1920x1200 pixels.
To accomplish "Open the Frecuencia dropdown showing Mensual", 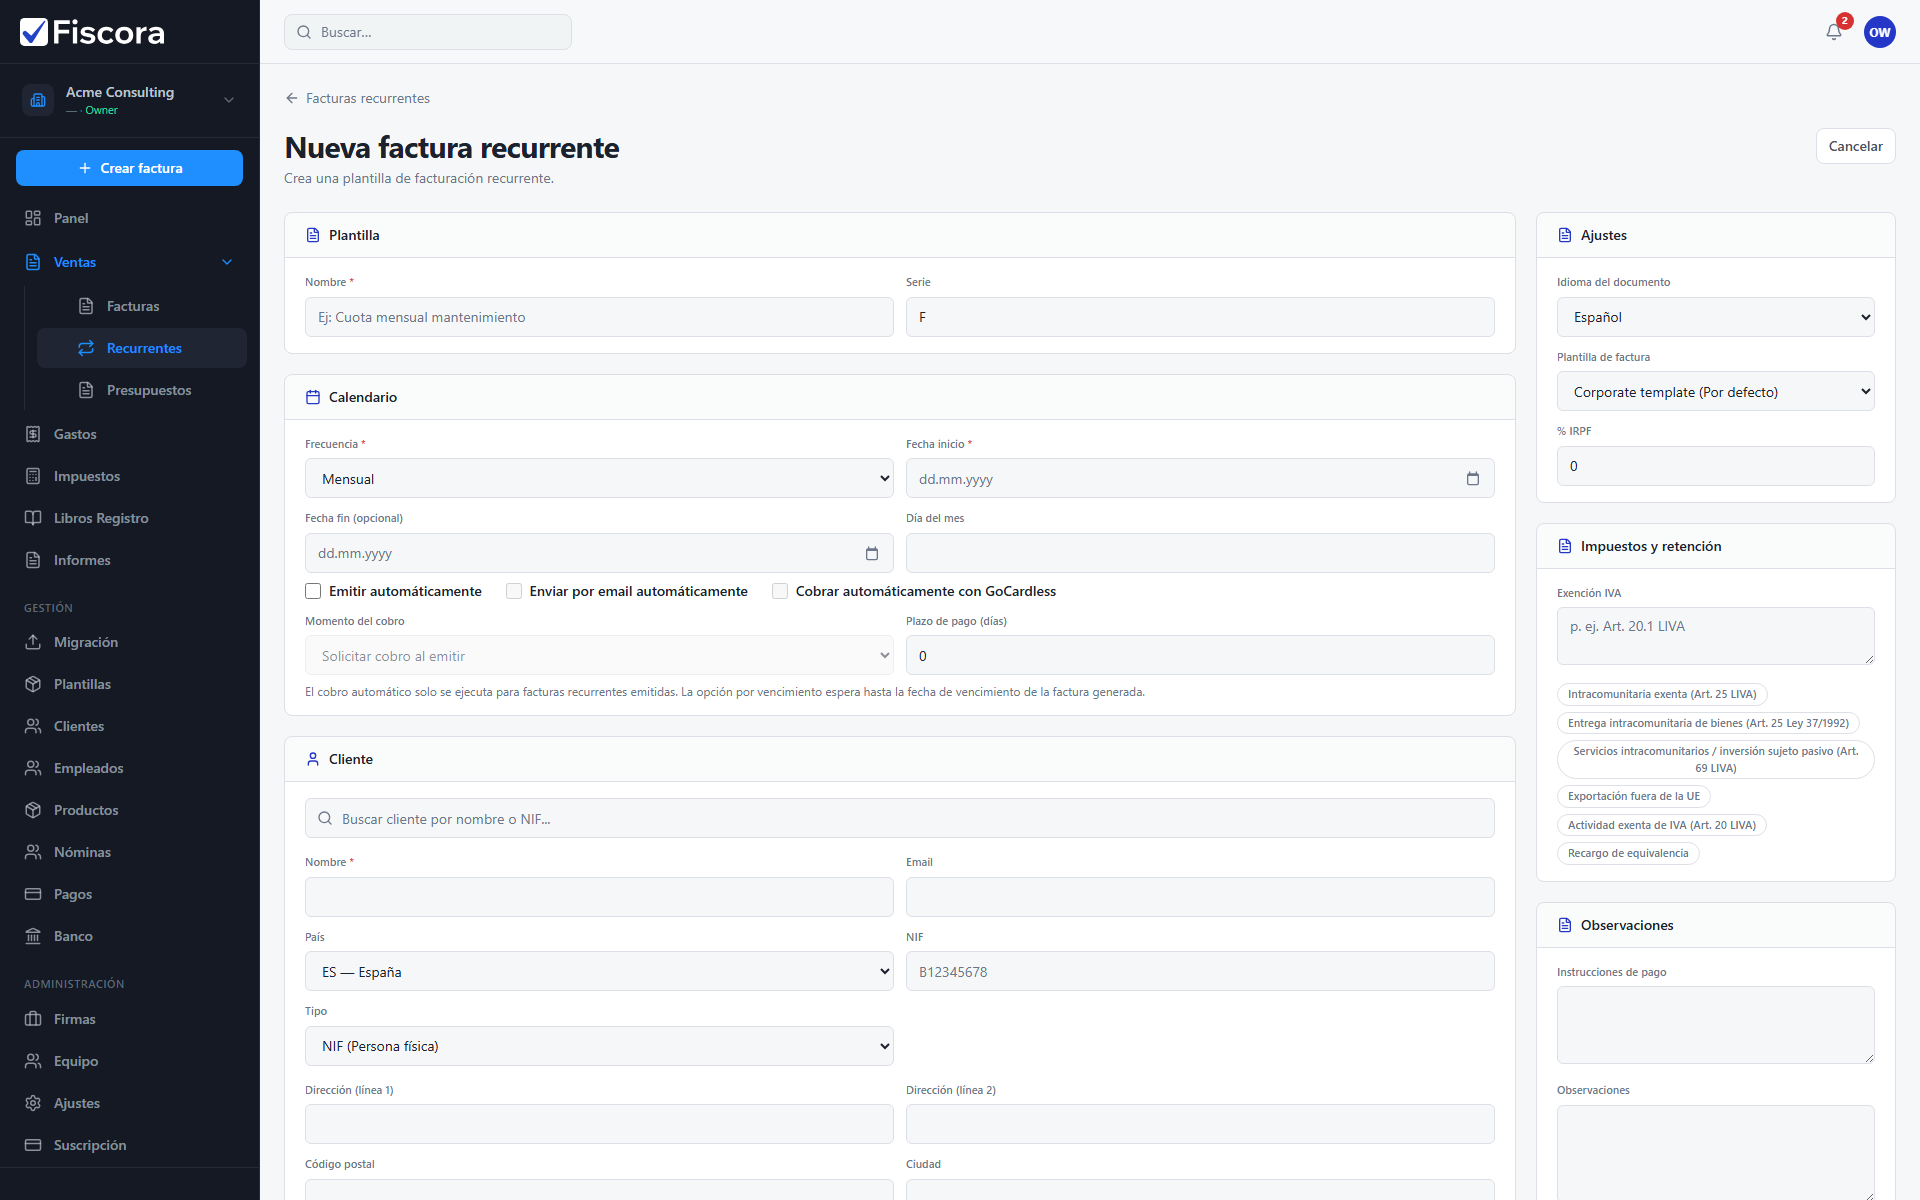I will coord(599,479).
